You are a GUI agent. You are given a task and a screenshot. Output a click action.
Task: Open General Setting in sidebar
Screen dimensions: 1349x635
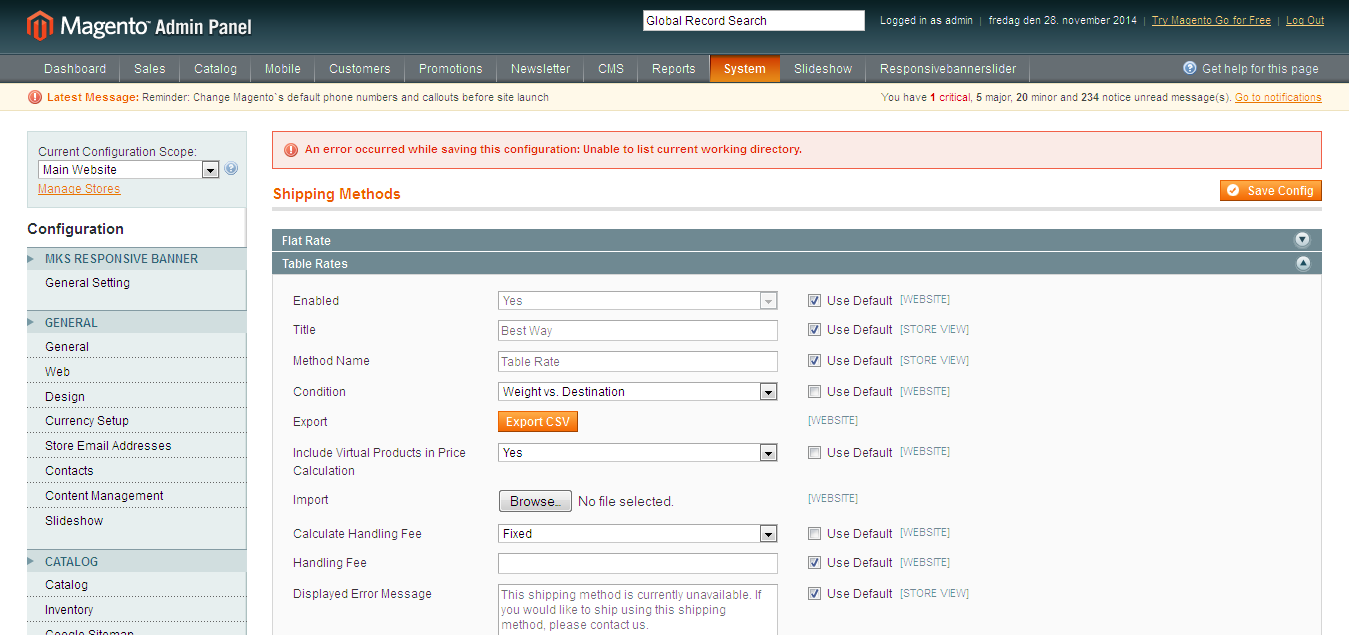pos(88,283)
